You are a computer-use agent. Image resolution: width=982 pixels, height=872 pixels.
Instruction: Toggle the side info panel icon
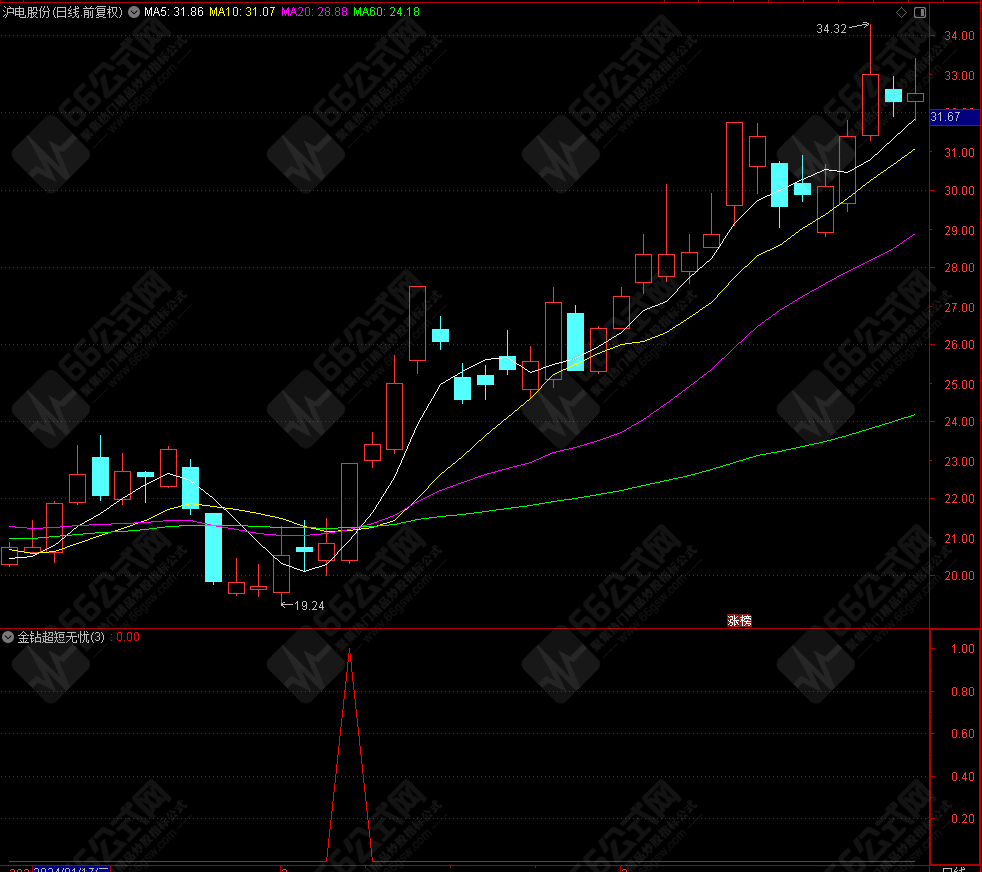920,13
